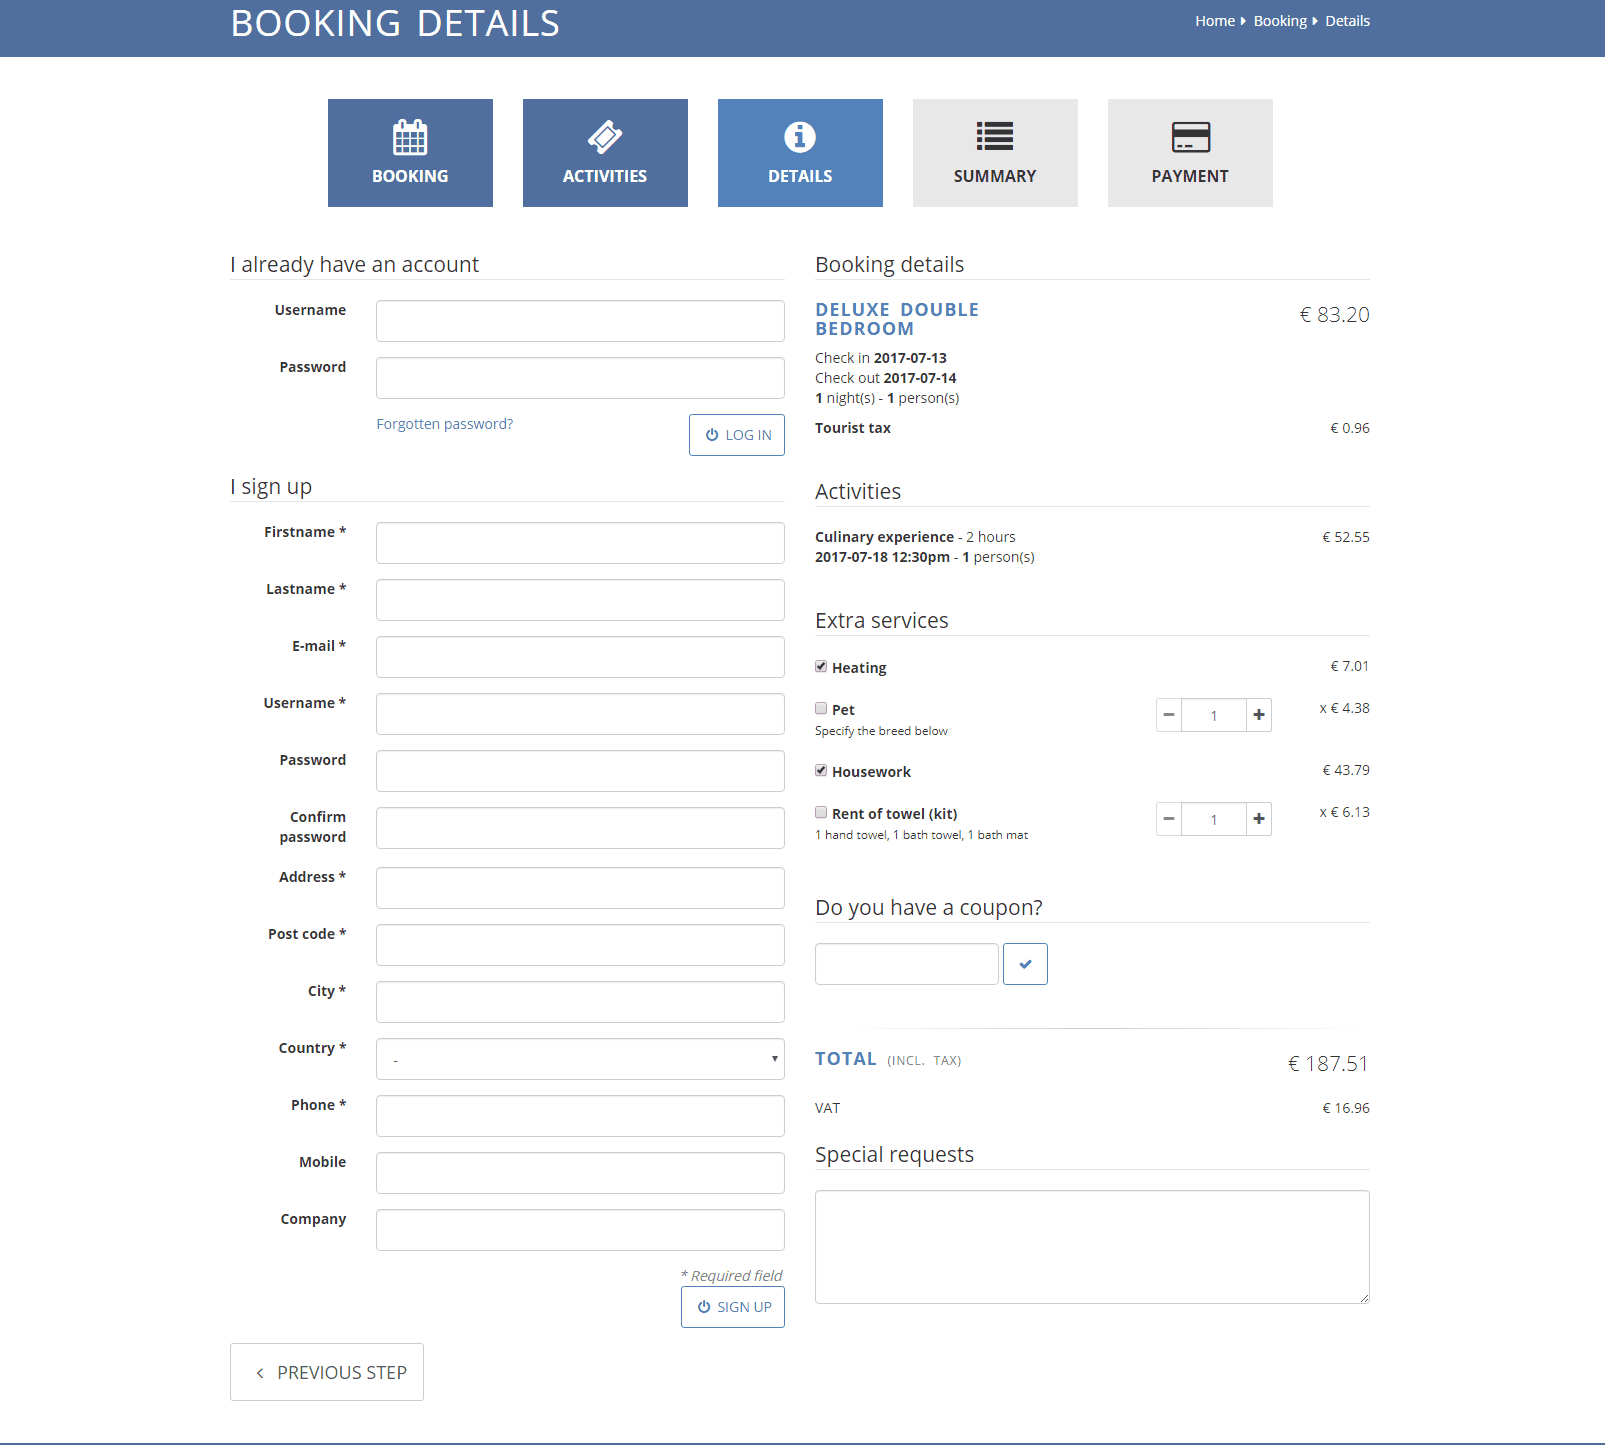Disable the Heating extra service
The height and width of the screenshot is (1445, 1605).
[821, 666]
